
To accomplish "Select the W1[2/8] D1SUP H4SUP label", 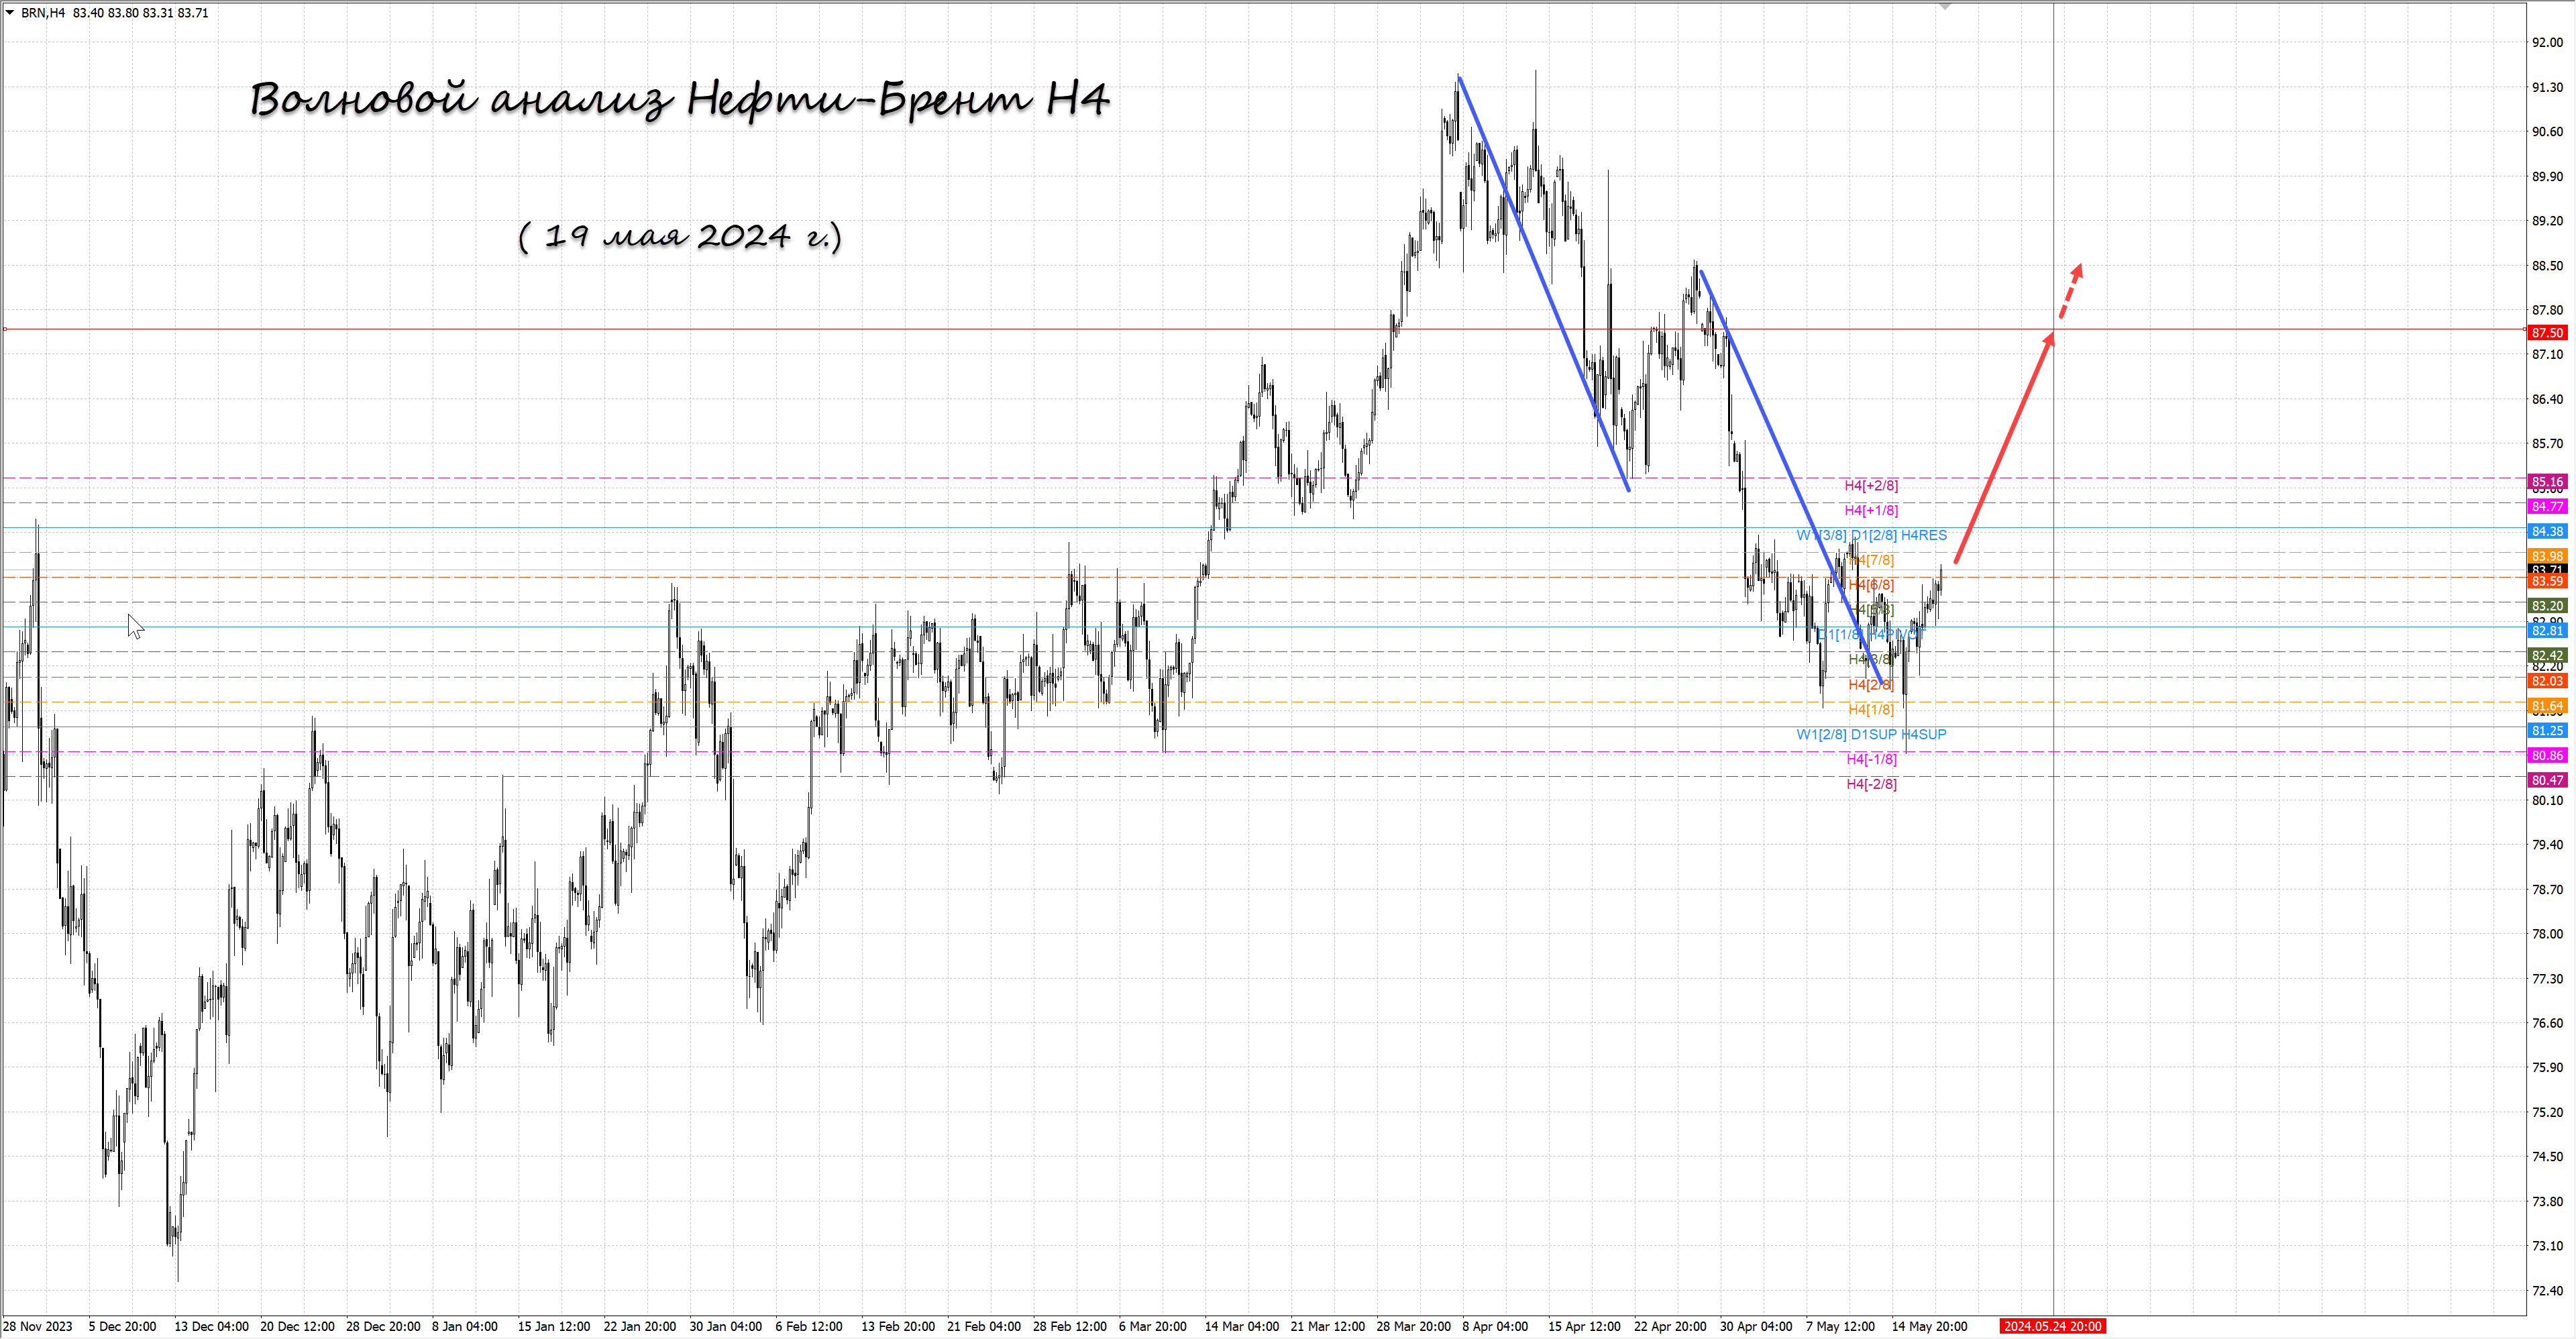I will pos(1871,734).
